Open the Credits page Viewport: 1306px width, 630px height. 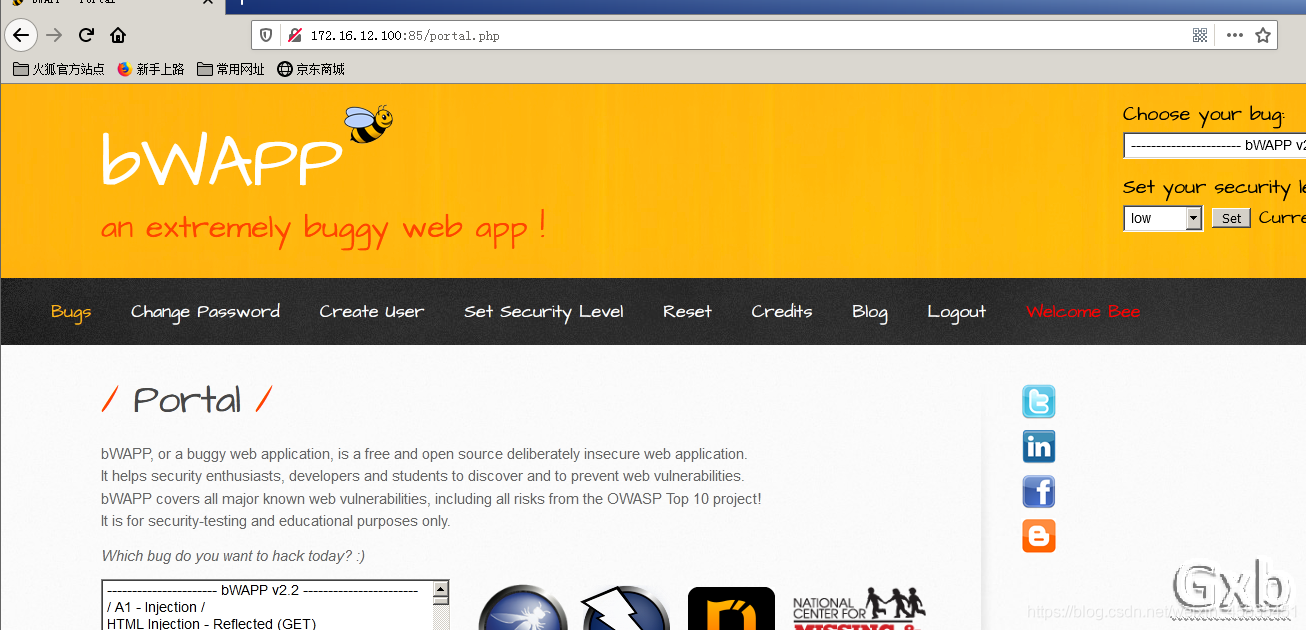pos(782,312)
